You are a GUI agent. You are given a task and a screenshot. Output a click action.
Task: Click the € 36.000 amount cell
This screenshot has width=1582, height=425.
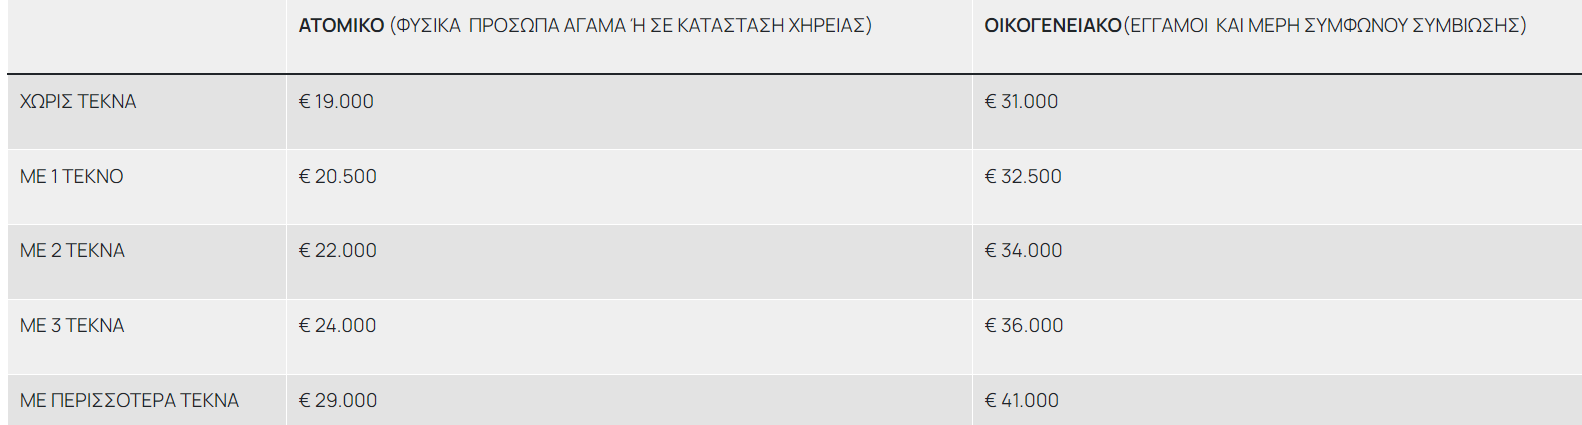1024,326
